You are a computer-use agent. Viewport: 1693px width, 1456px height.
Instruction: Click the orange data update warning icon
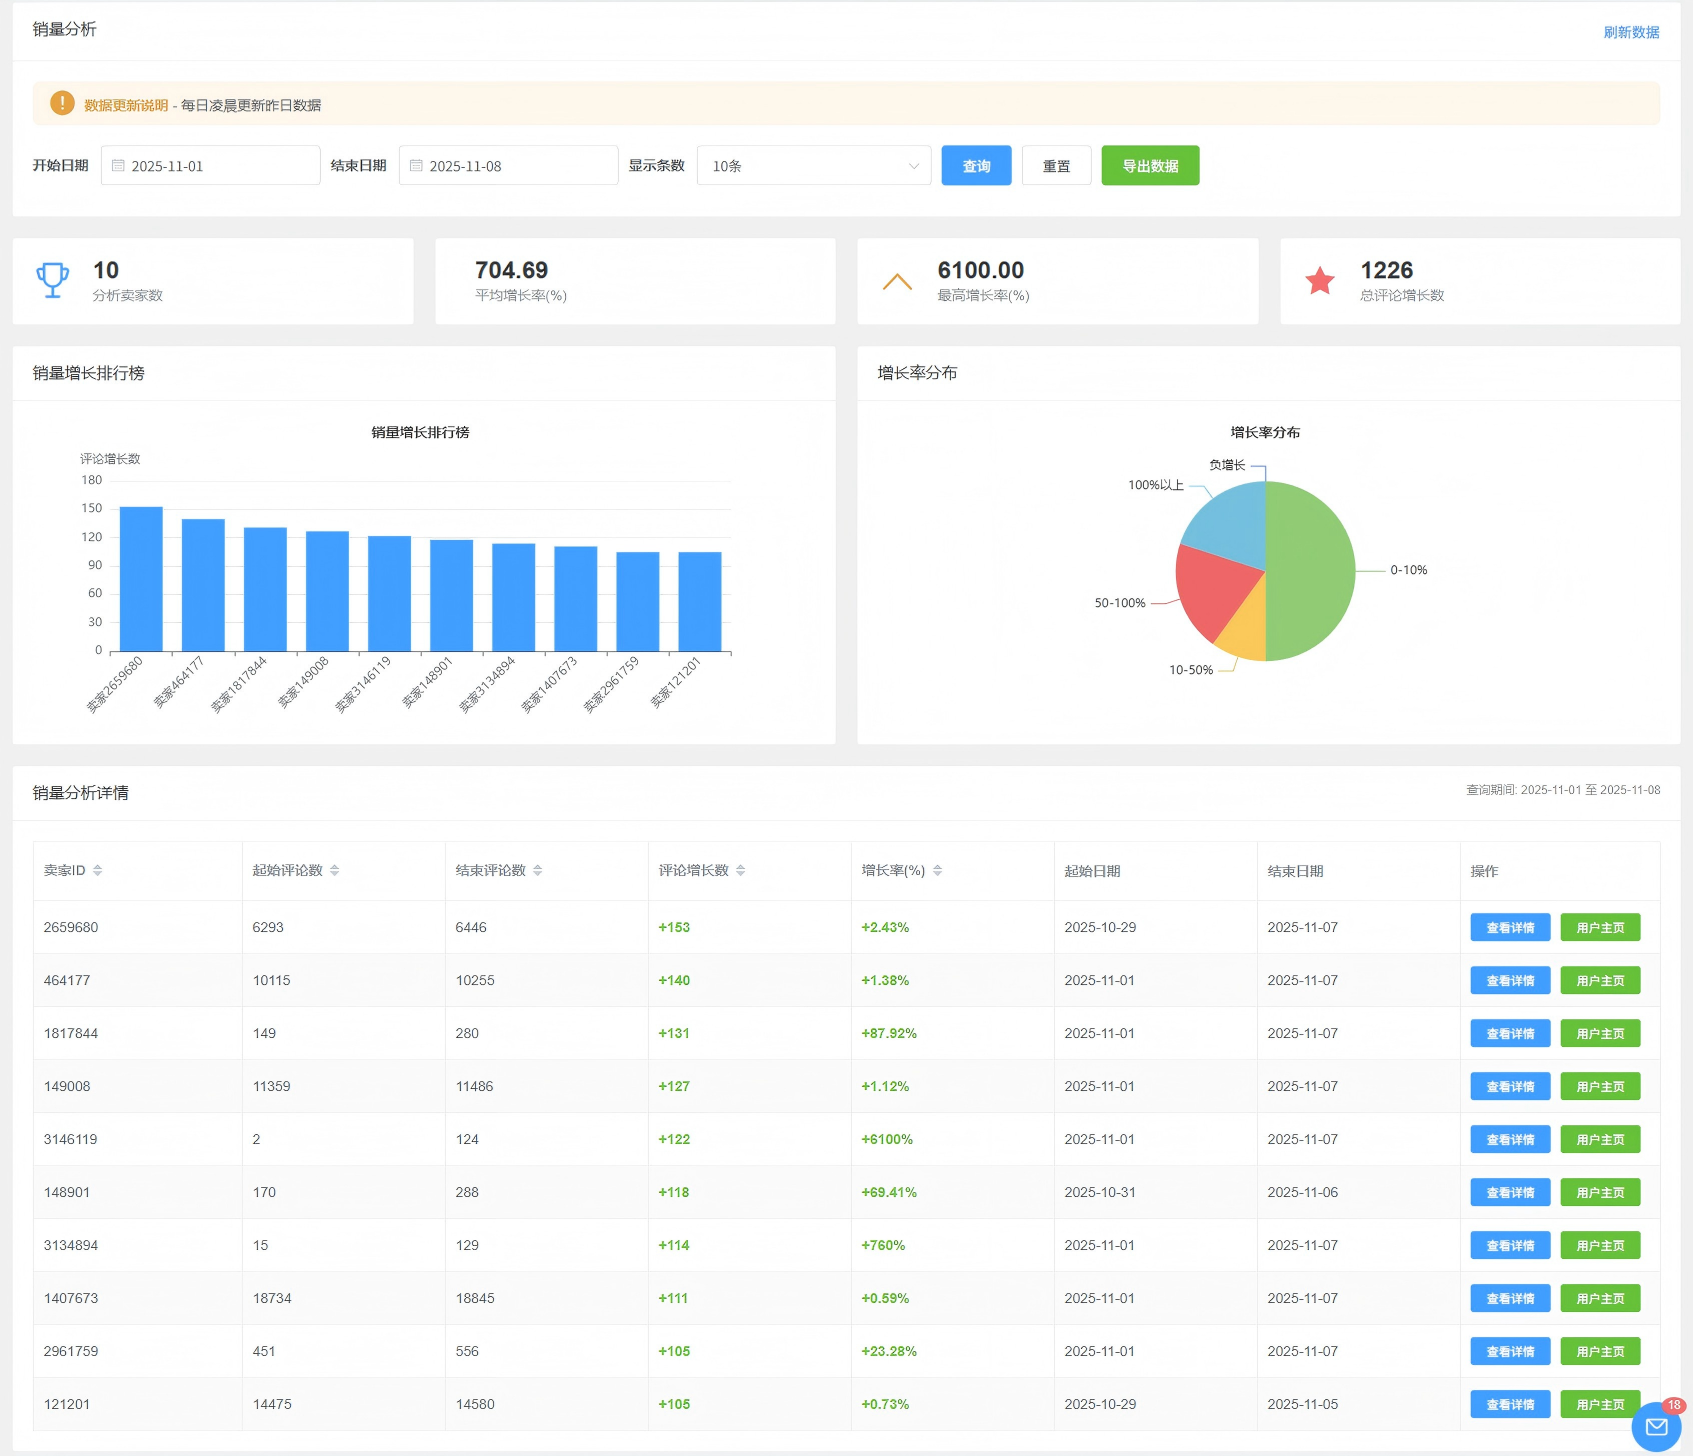62,103
